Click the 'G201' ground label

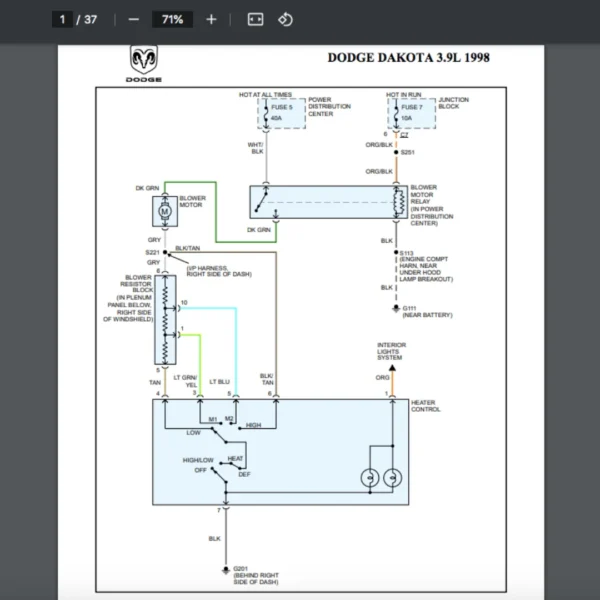click(240, 569)
